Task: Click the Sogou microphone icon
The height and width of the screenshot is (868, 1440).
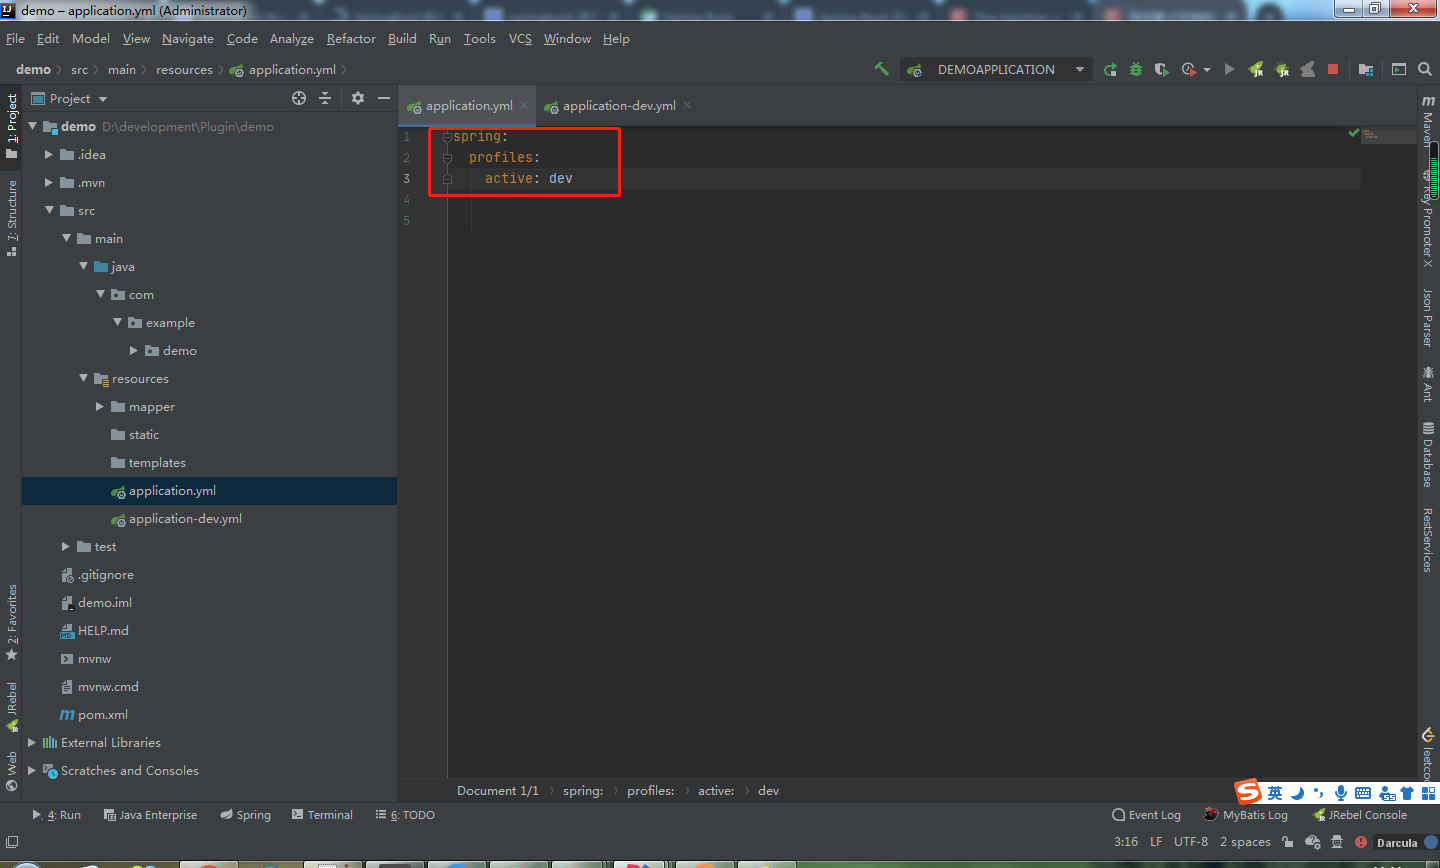Action: click(x=1341, y=793)
